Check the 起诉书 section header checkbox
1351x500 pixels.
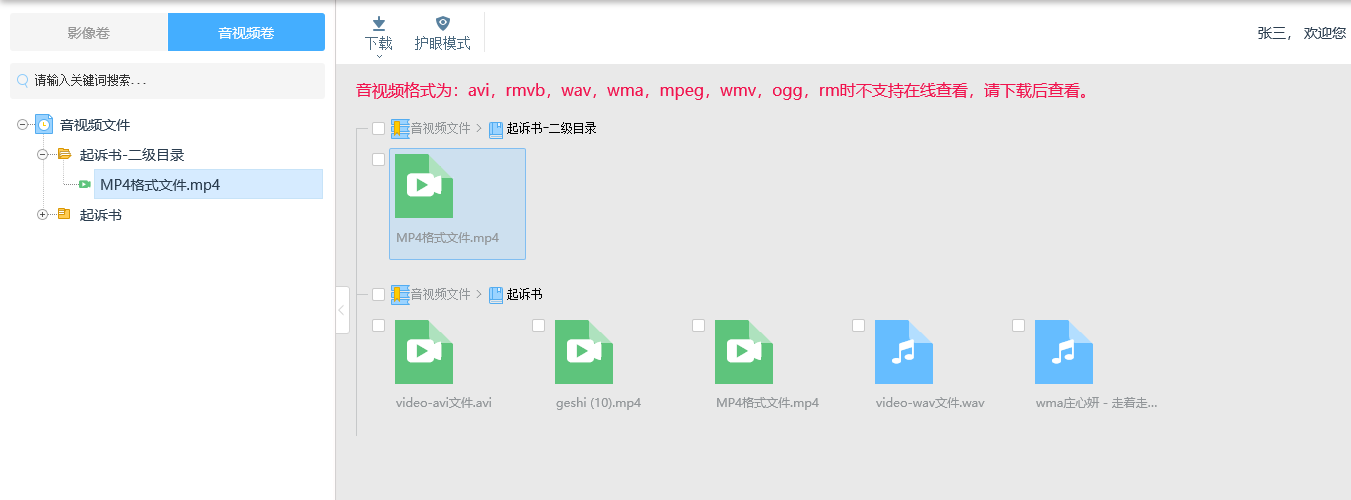click(378, 294)
